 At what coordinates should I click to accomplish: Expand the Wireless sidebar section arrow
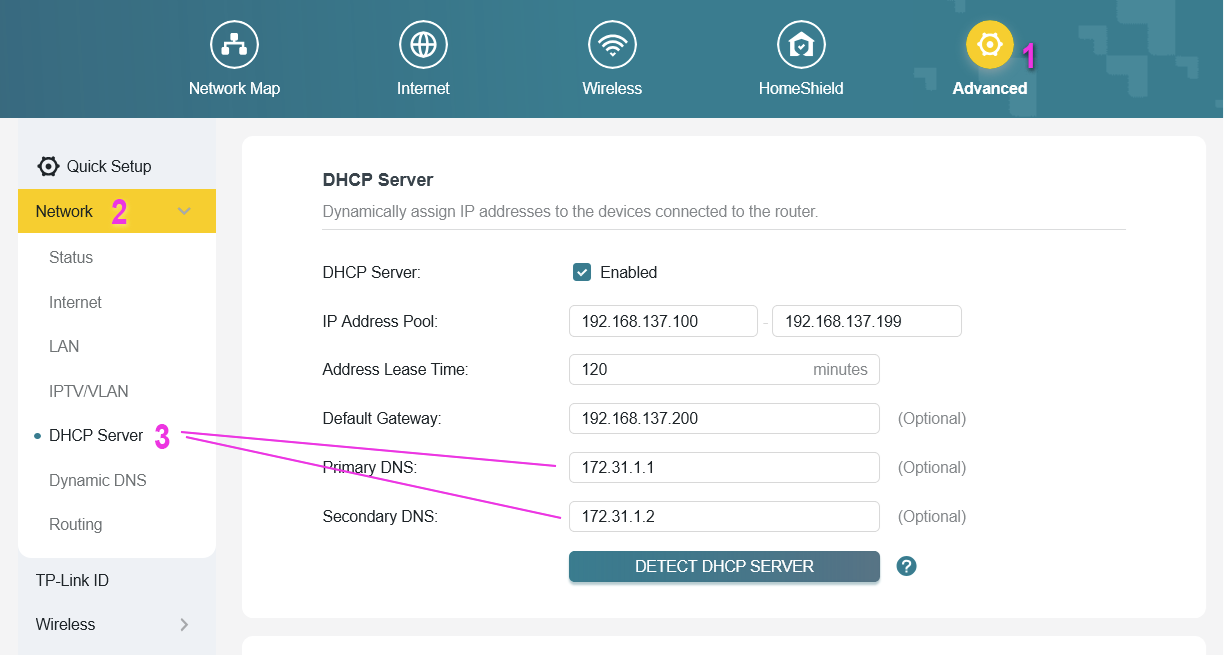pyautogui.click(x=184, y=625)
